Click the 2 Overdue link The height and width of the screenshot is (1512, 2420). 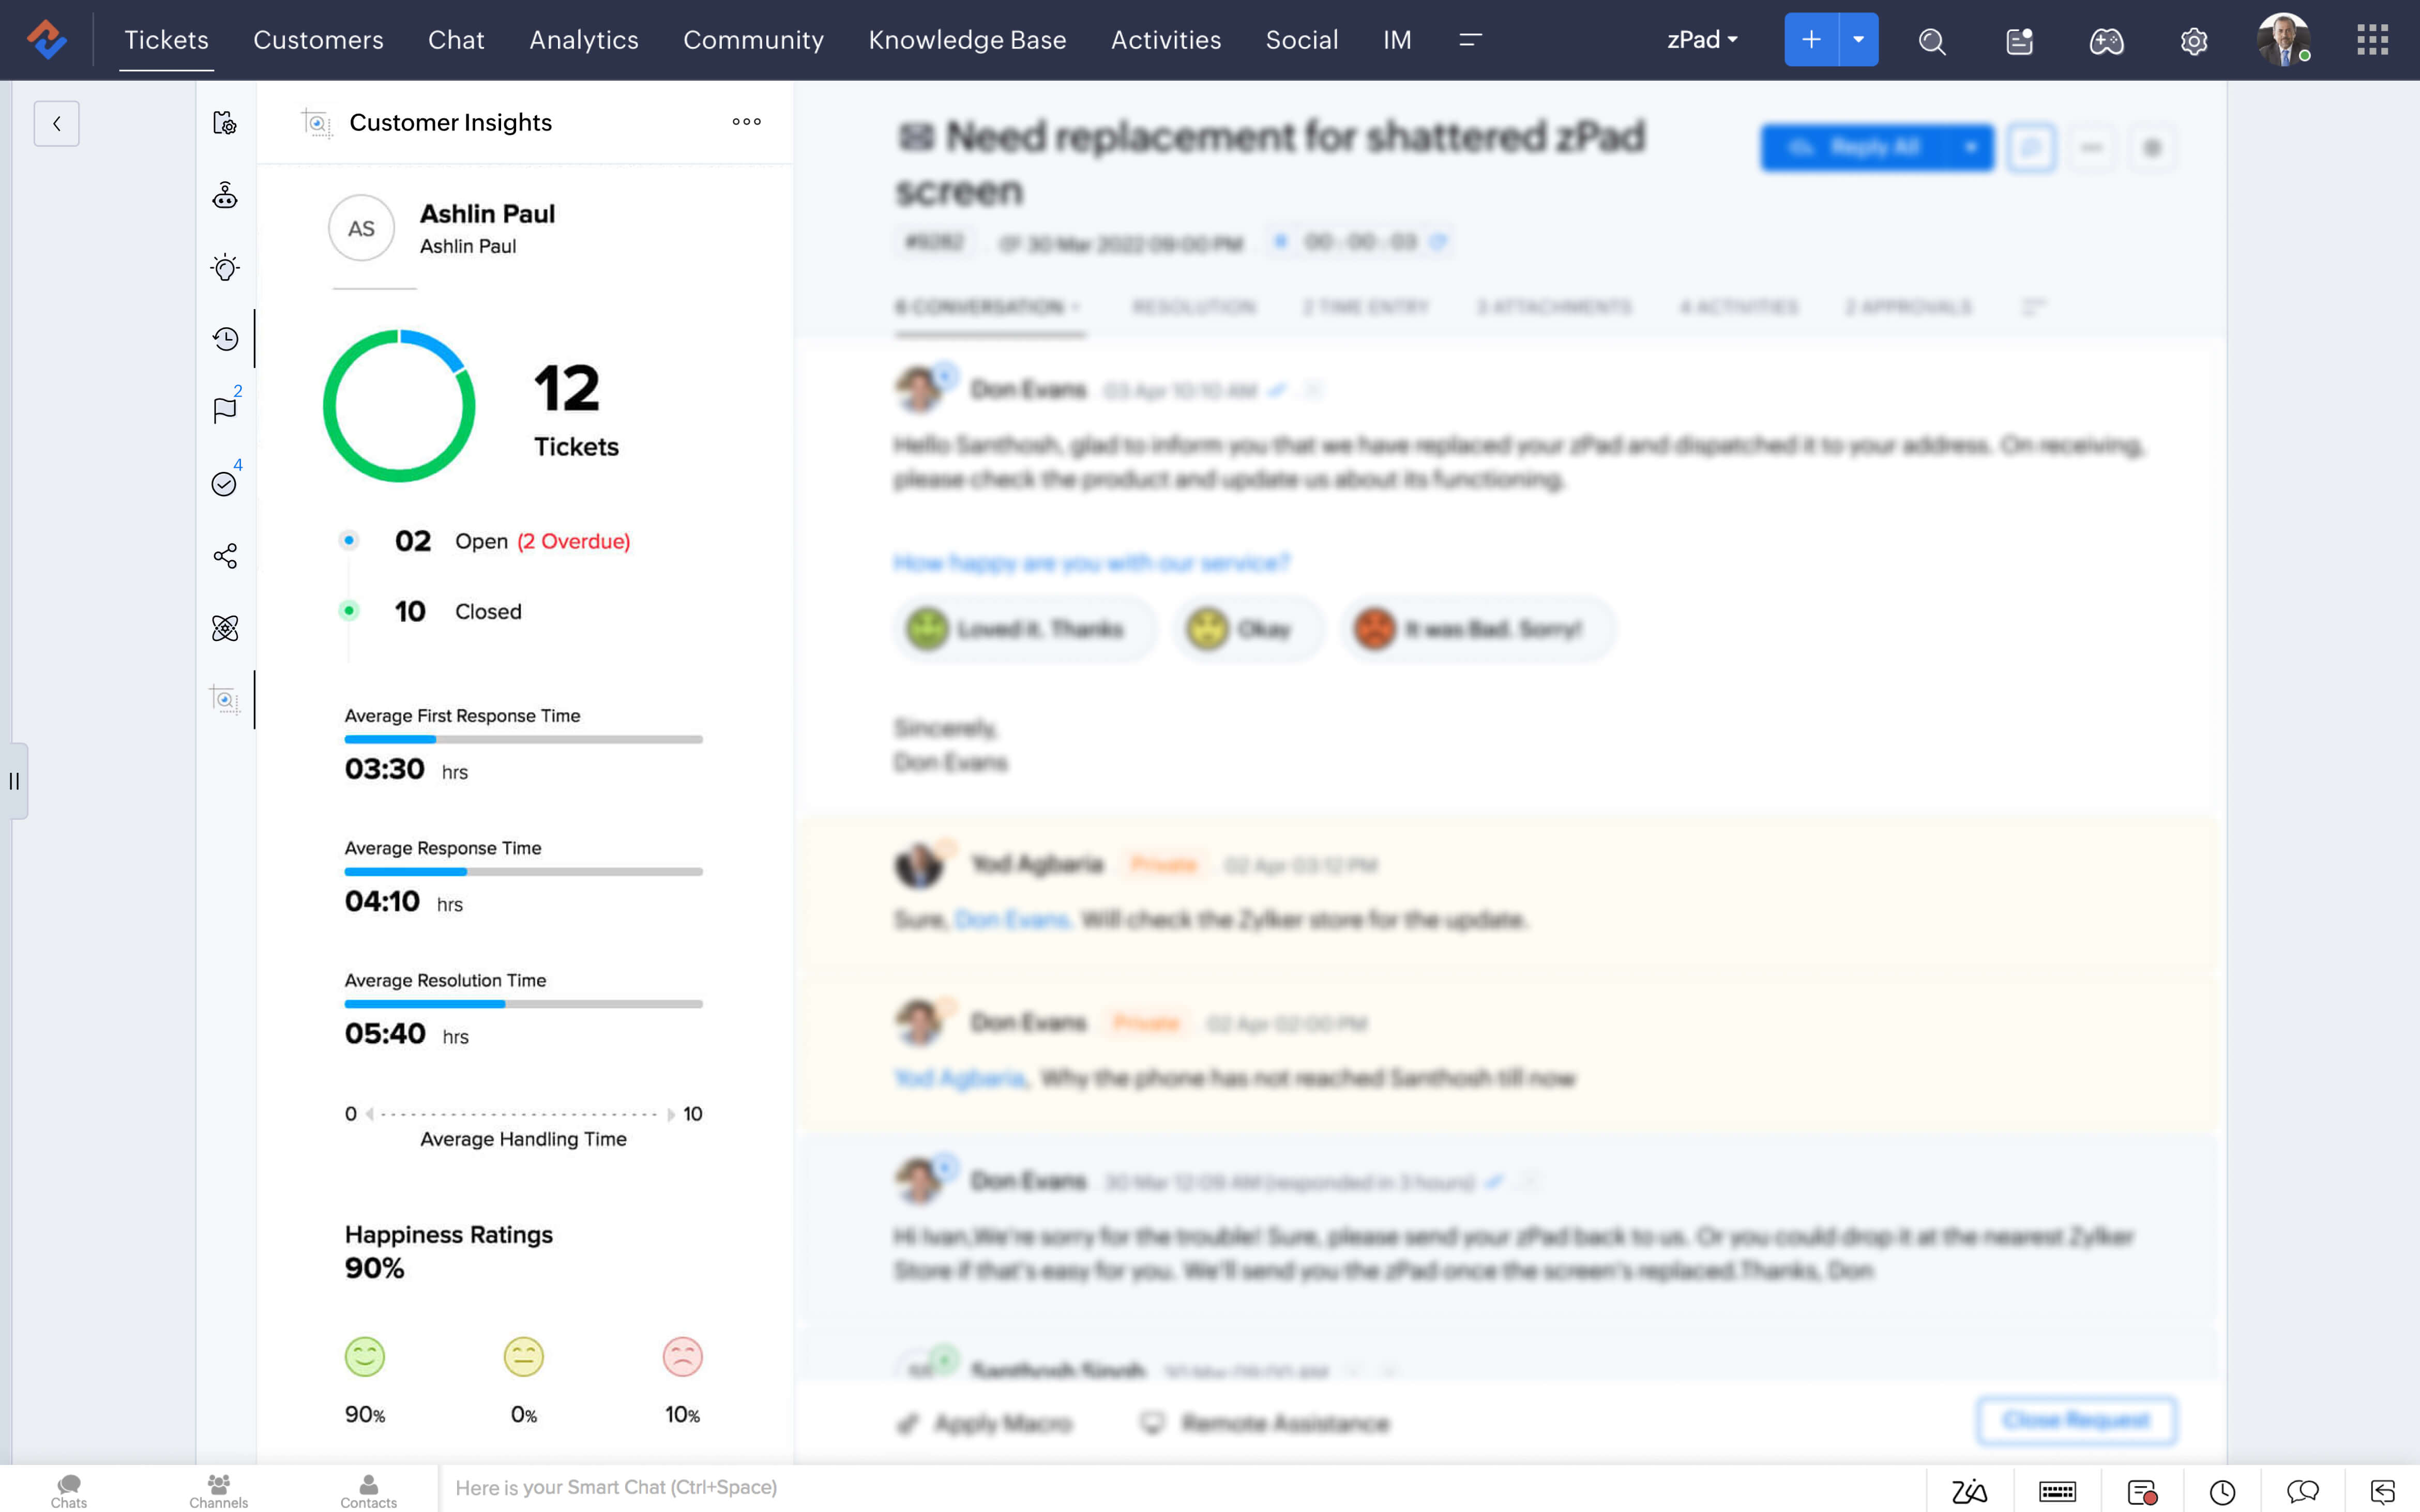pos(573,541)
